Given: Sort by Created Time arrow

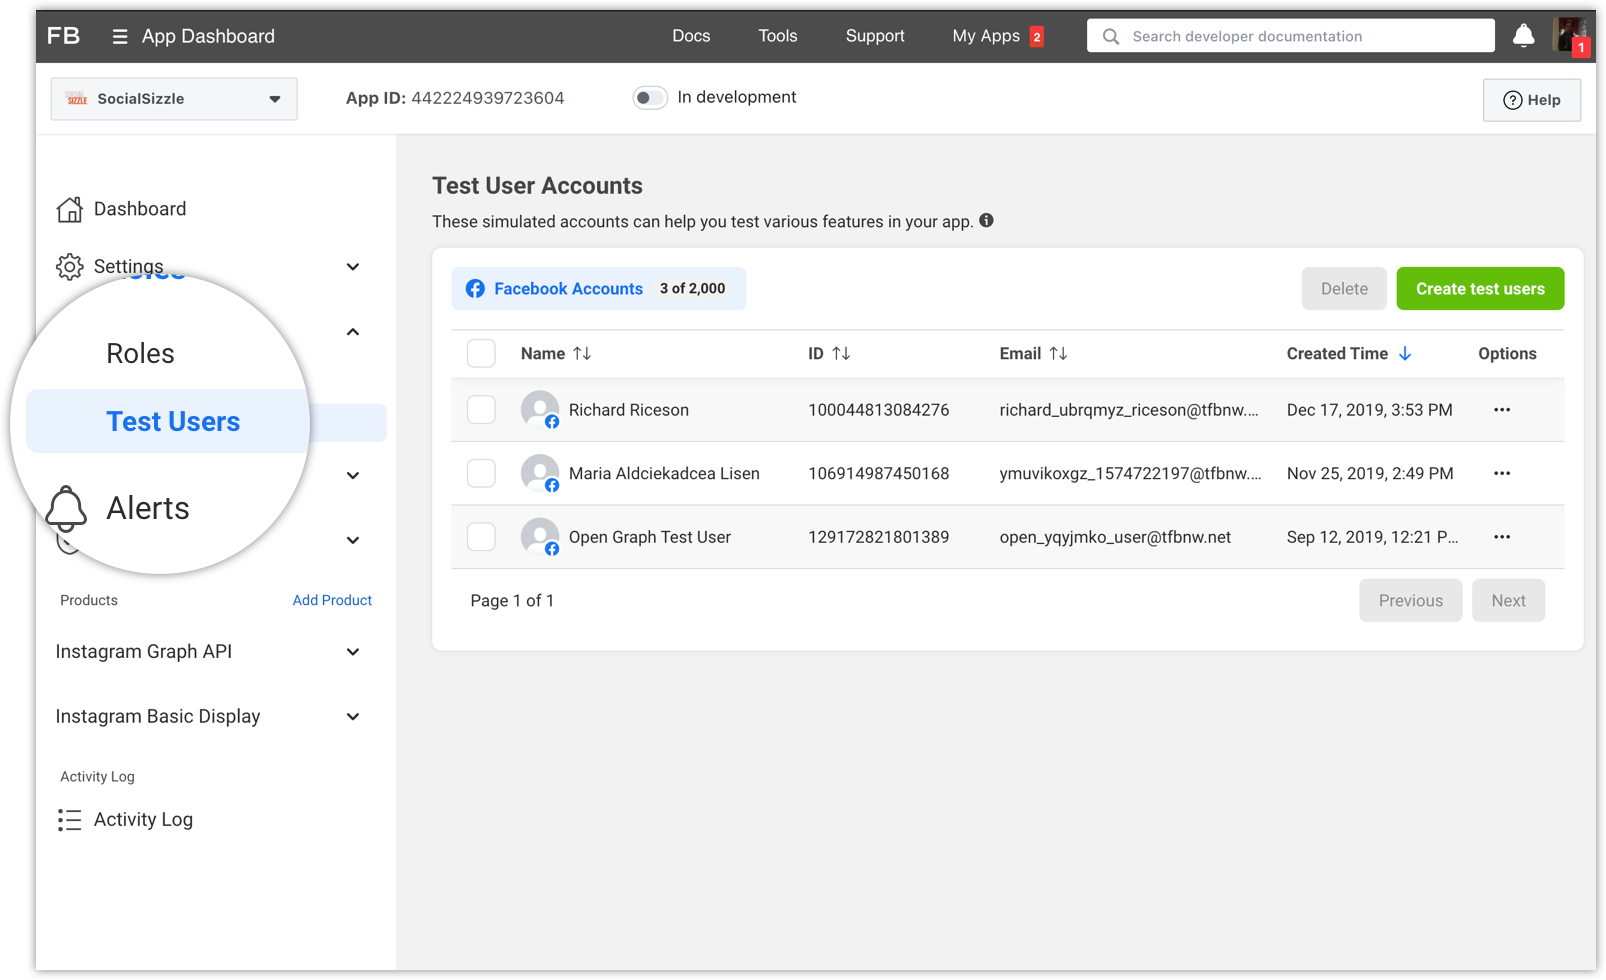Looking at the screenshot, I should (x=1405, y=354).
